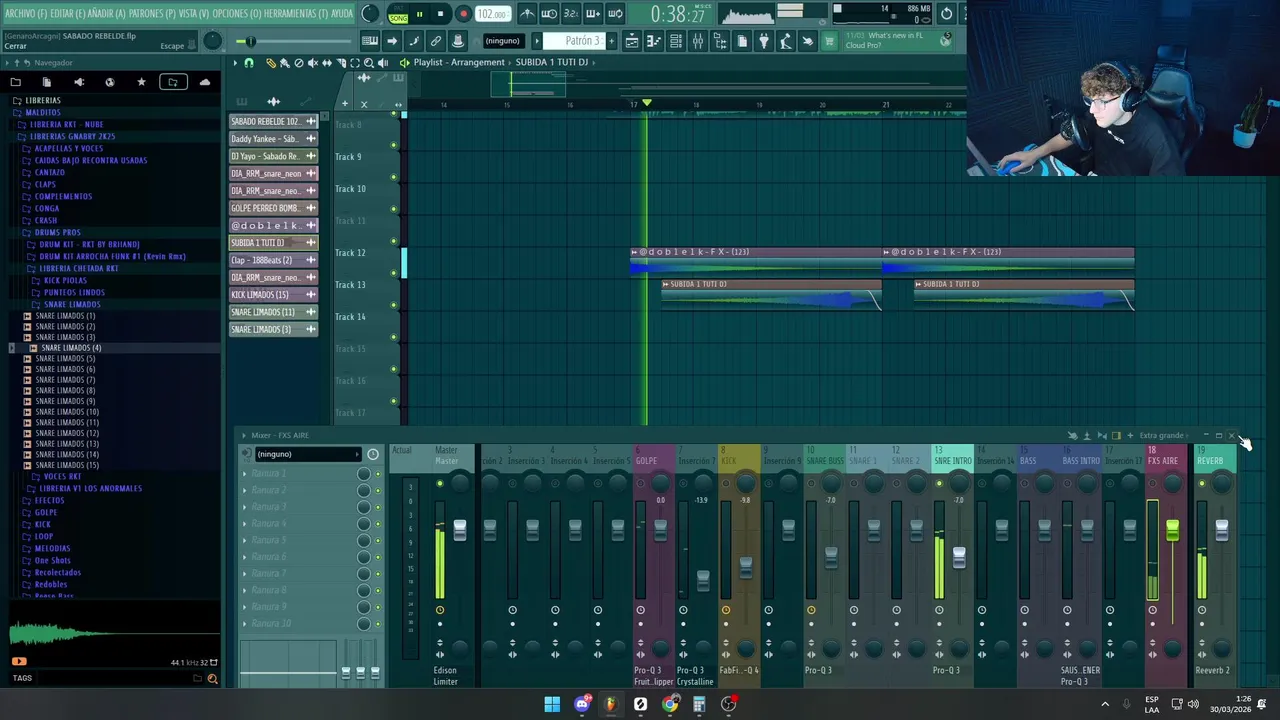Viewport: 1280px width, 720px height.
Task: Open the mixer input (ninguno) dropdown
Action: [x=306, y=454]
